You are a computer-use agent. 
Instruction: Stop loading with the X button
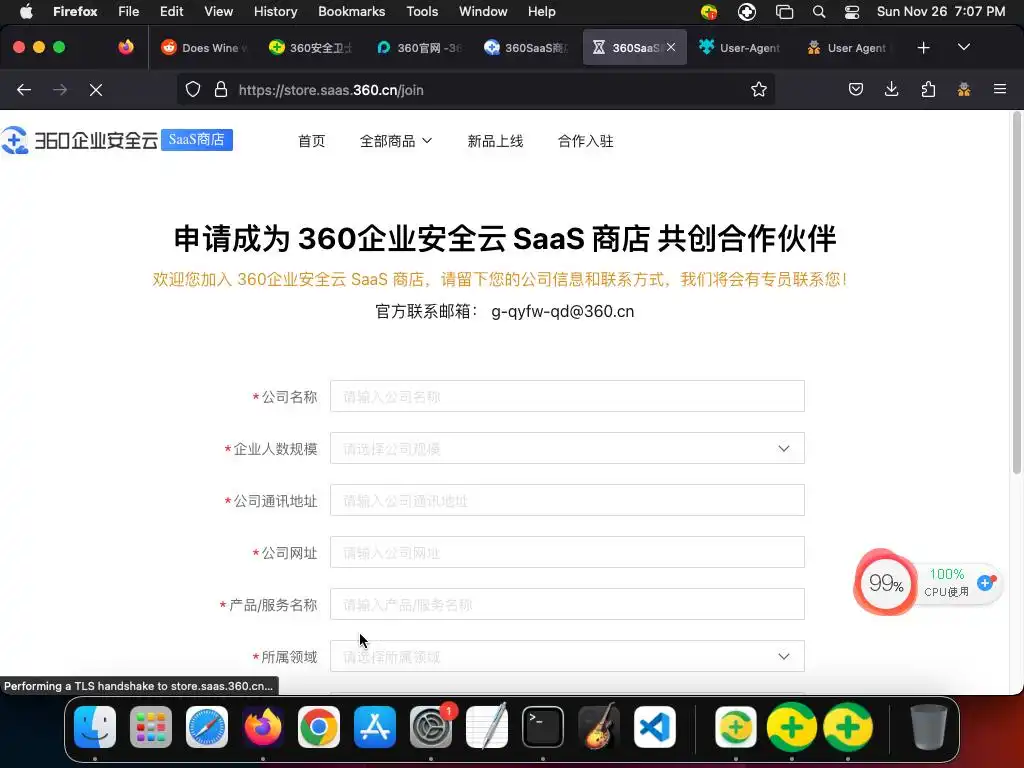(96, 90)
